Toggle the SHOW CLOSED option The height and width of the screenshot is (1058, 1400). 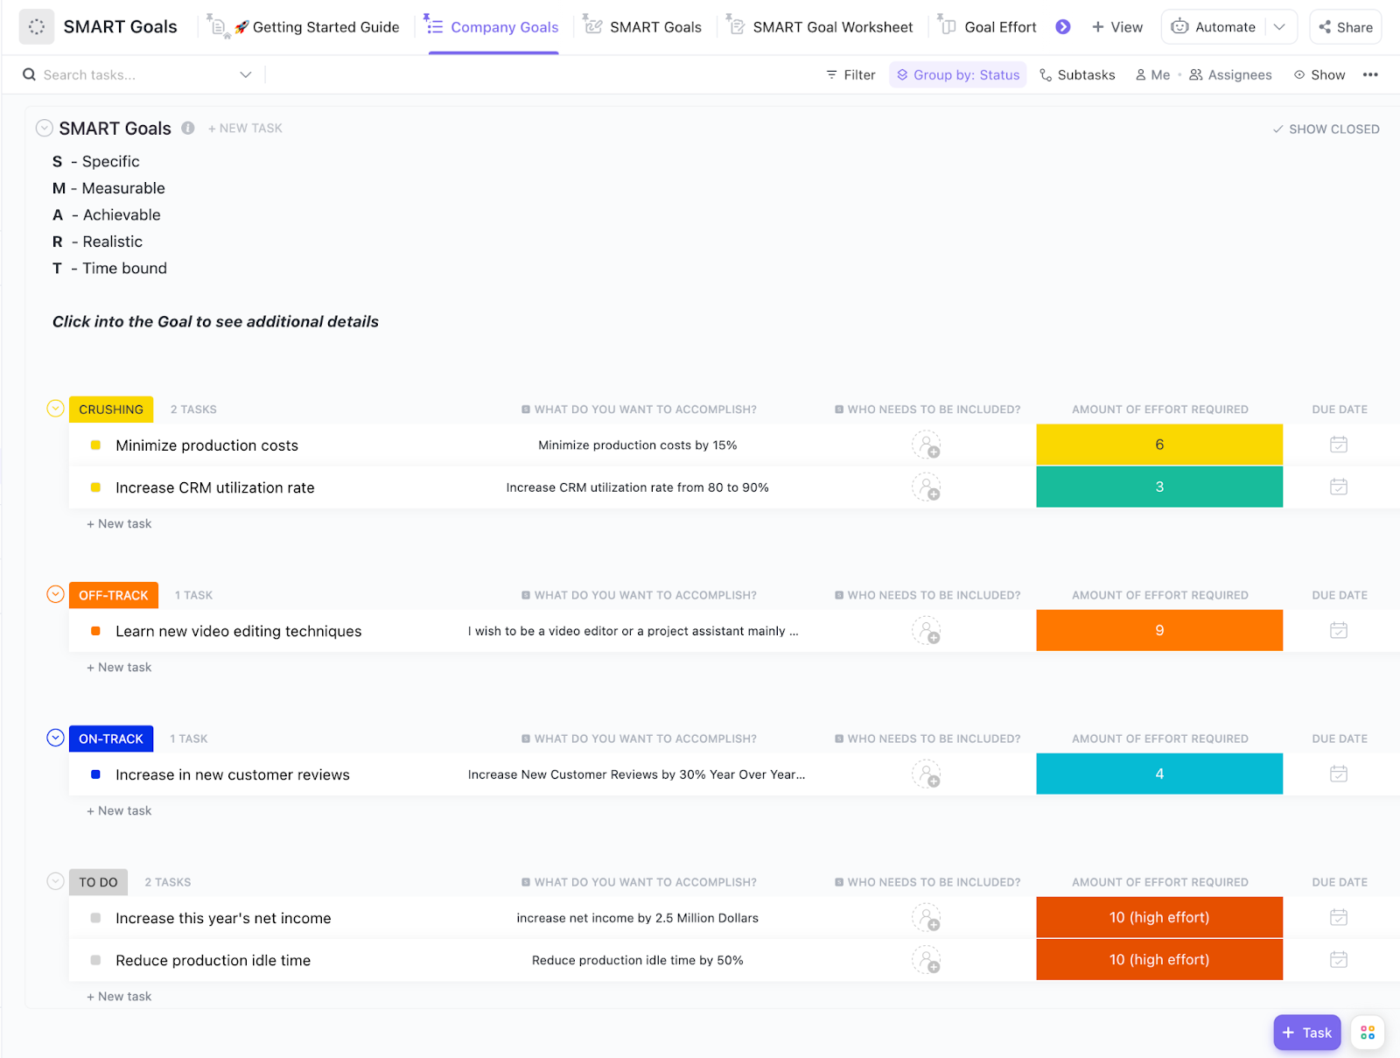pos(1326,129)
